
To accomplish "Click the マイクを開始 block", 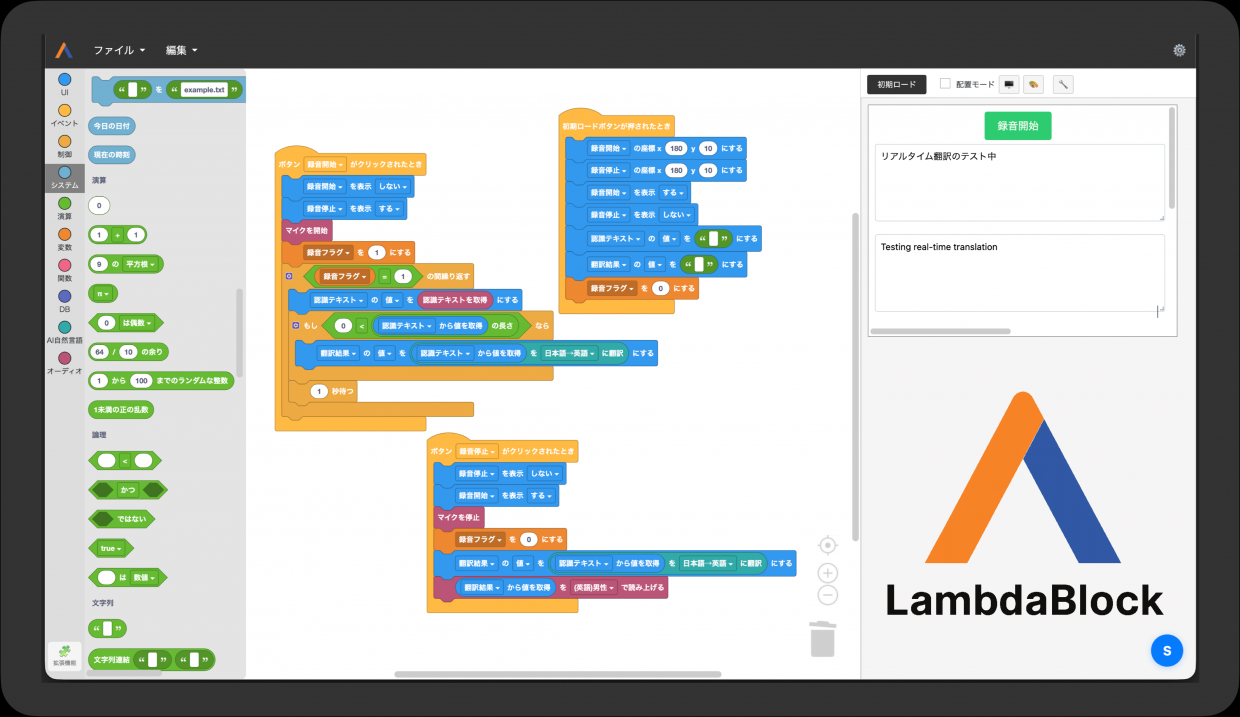I will pyautogui.click(x=307, y=230).
